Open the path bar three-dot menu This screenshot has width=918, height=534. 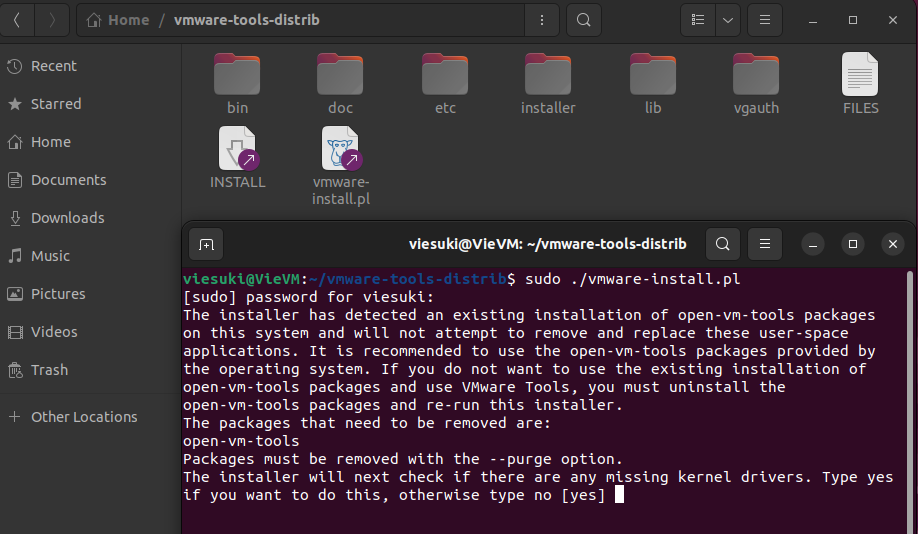click(x=542, y=20)
